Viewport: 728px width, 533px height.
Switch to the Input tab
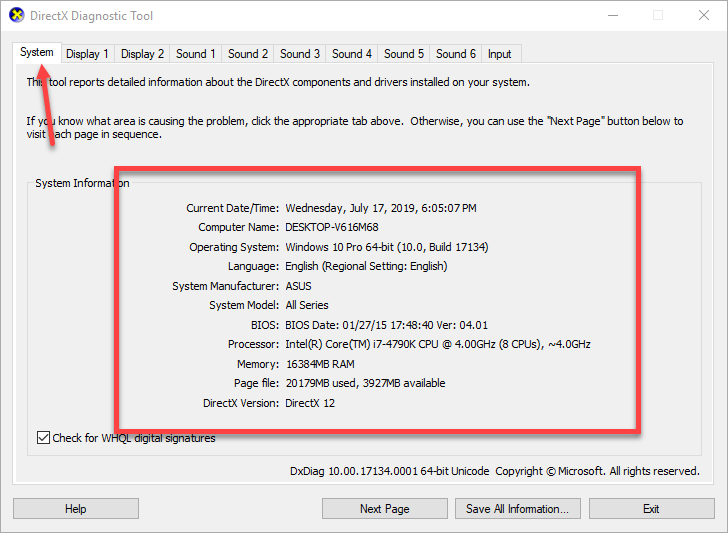pyautogui.click(x=500, y=54)
